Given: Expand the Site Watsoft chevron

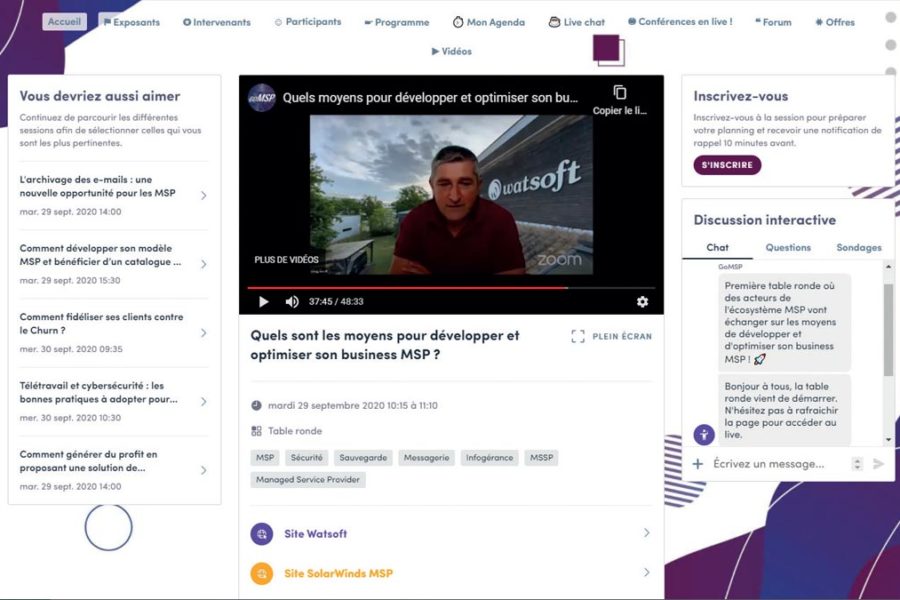Looking at the screenshot, I should coord(646,533).
